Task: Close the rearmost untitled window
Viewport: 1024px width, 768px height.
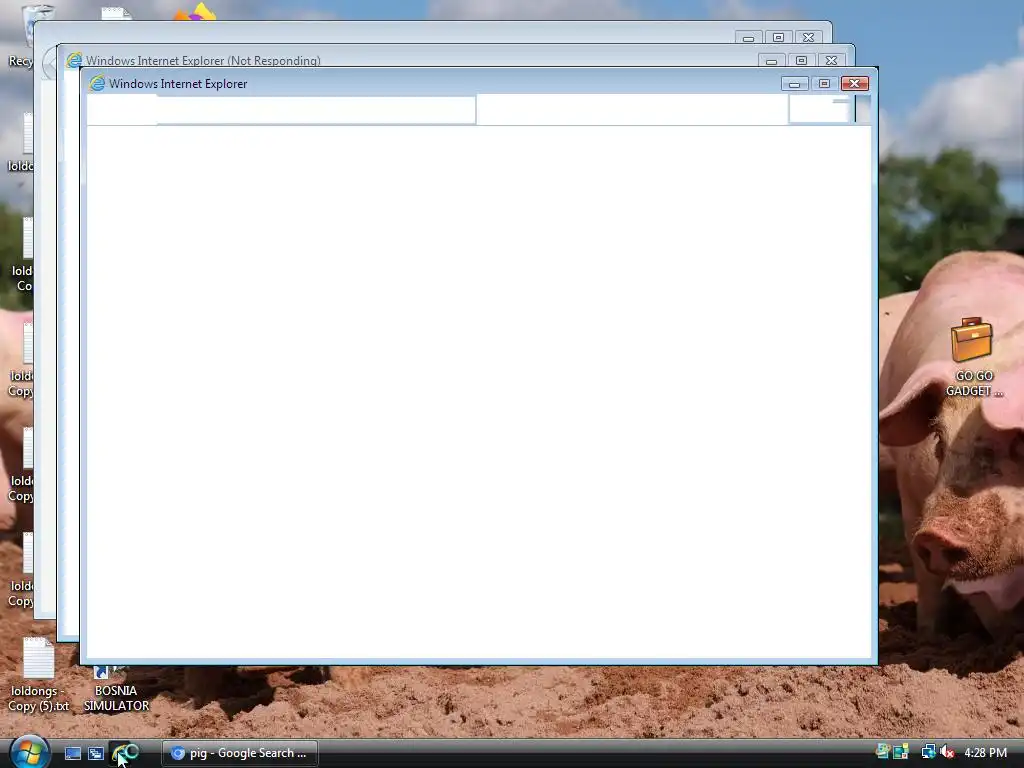Action: 808,37
